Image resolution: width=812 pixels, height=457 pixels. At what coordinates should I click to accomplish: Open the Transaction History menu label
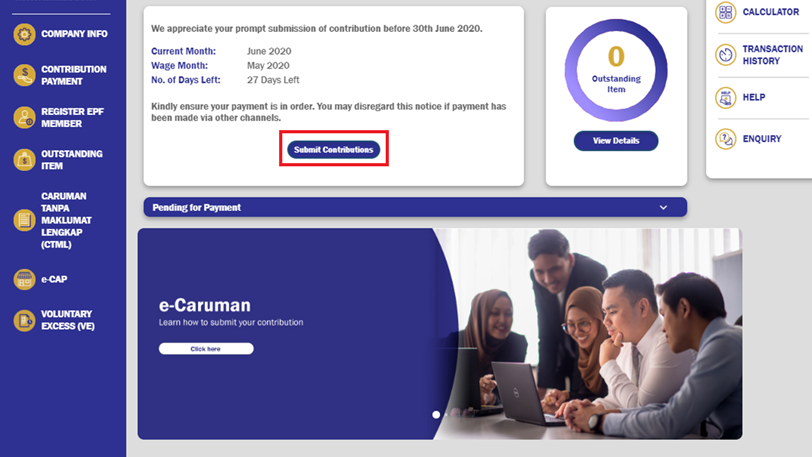coord(773,55)
